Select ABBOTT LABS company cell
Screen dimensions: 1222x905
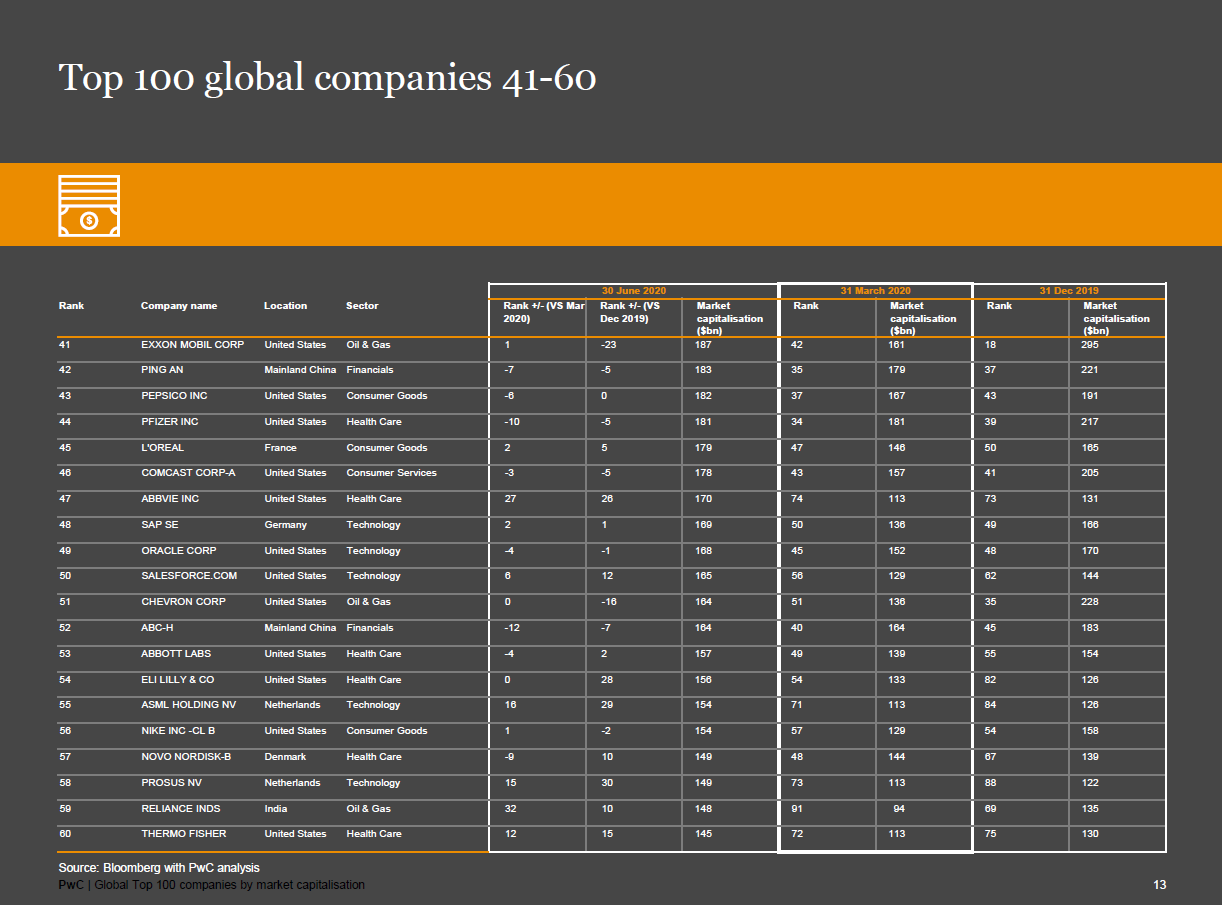176,654
